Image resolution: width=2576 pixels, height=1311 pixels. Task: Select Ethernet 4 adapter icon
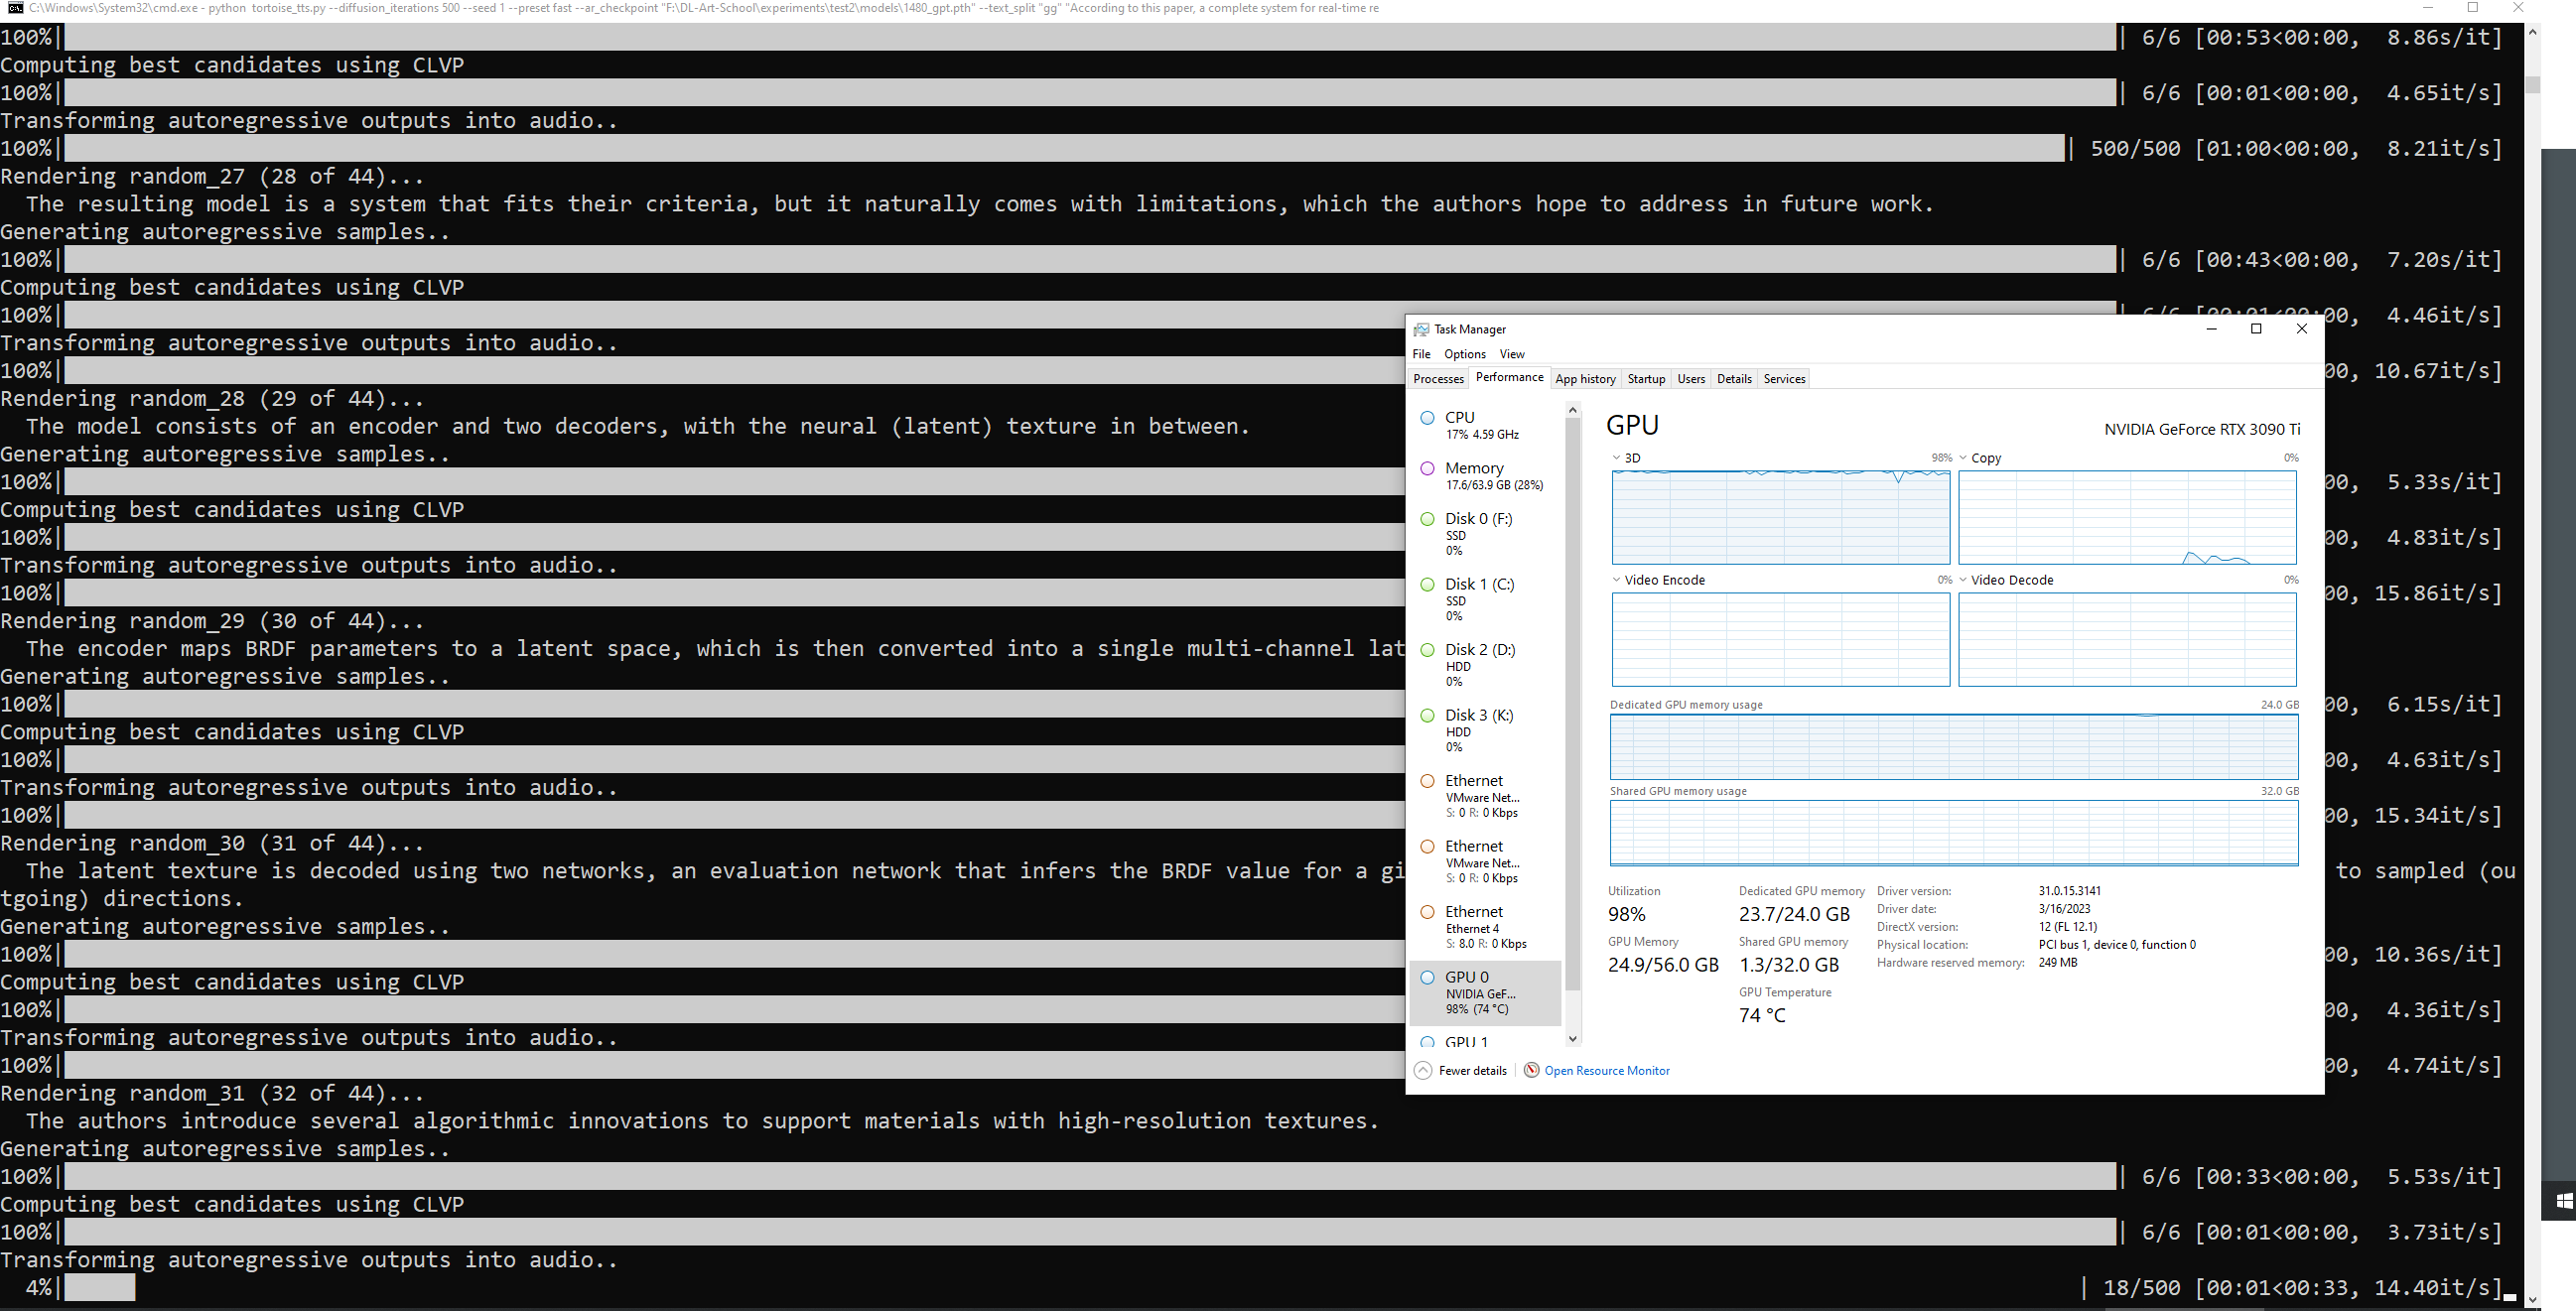click(1427, 911)
